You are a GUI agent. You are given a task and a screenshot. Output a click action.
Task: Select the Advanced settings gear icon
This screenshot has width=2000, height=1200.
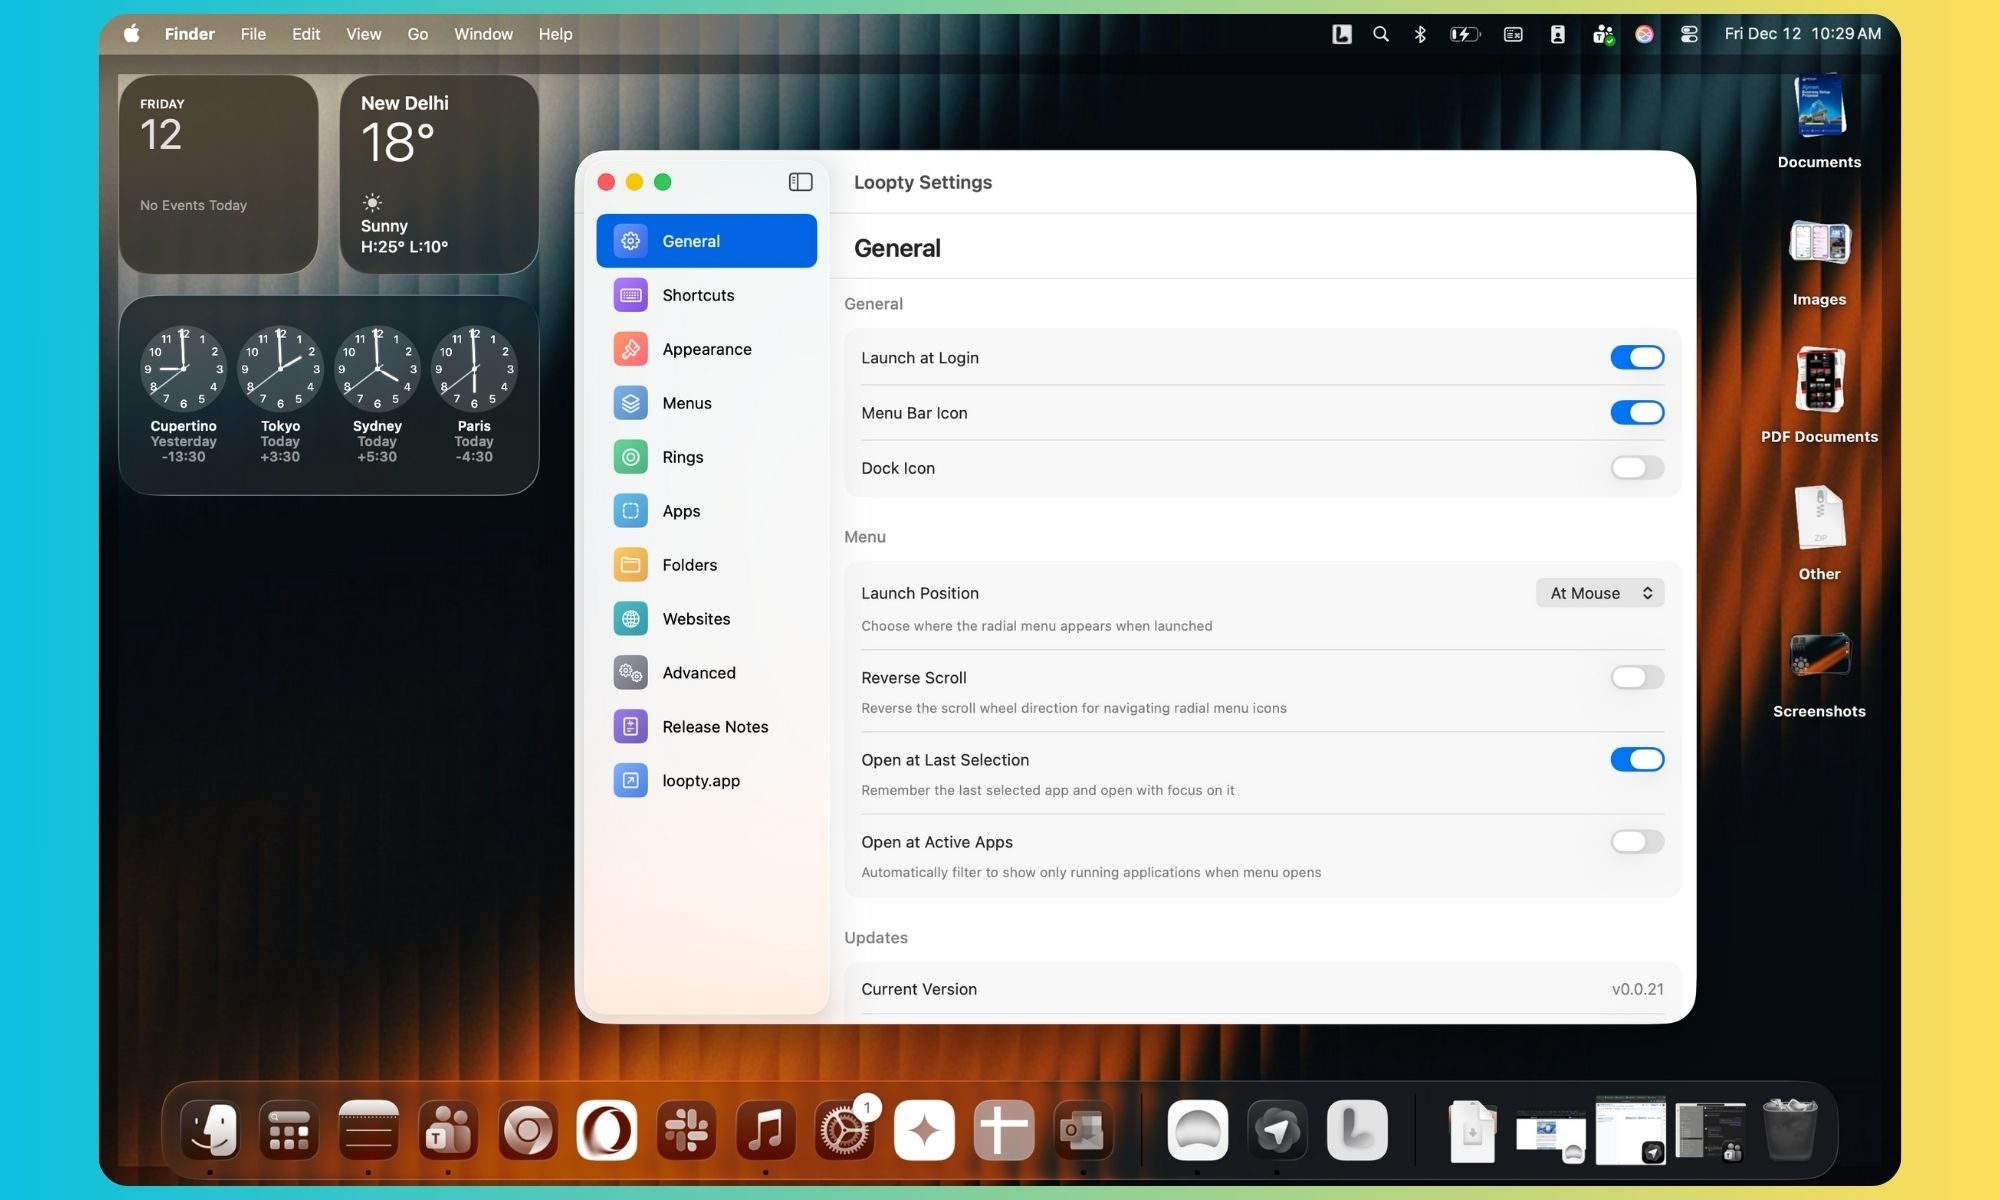pos(629,673)
